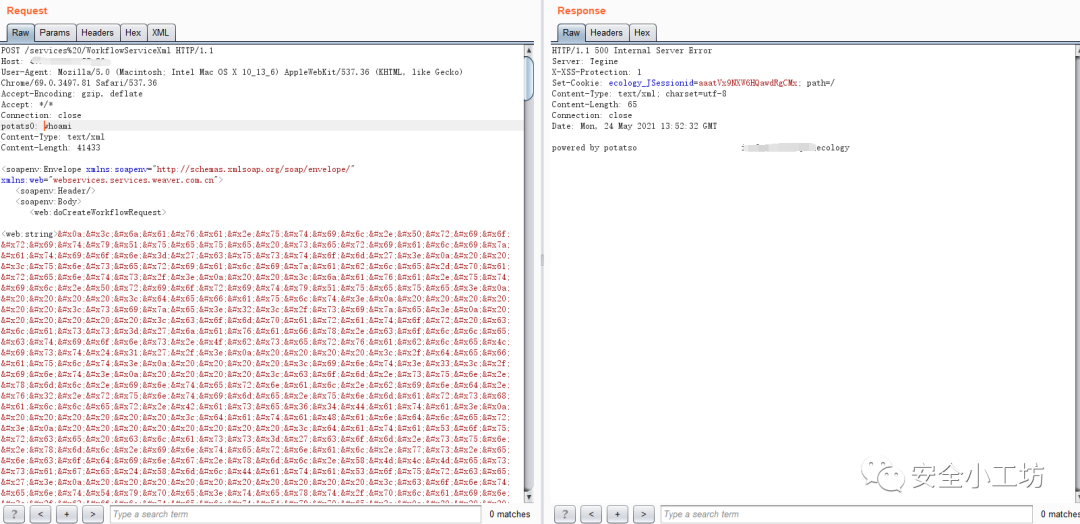Image resolution: width=1080 pixels, height=524 pixels.
Task: Click the help button in Response panel
Action: (x=566, y=514)
